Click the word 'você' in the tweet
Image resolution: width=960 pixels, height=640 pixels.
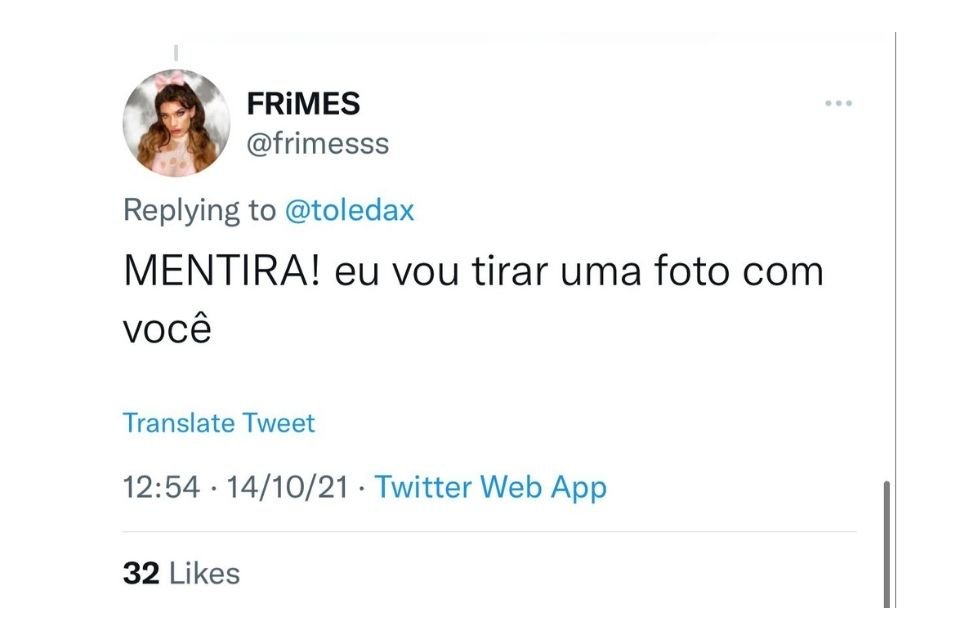[x=167, y=327]
